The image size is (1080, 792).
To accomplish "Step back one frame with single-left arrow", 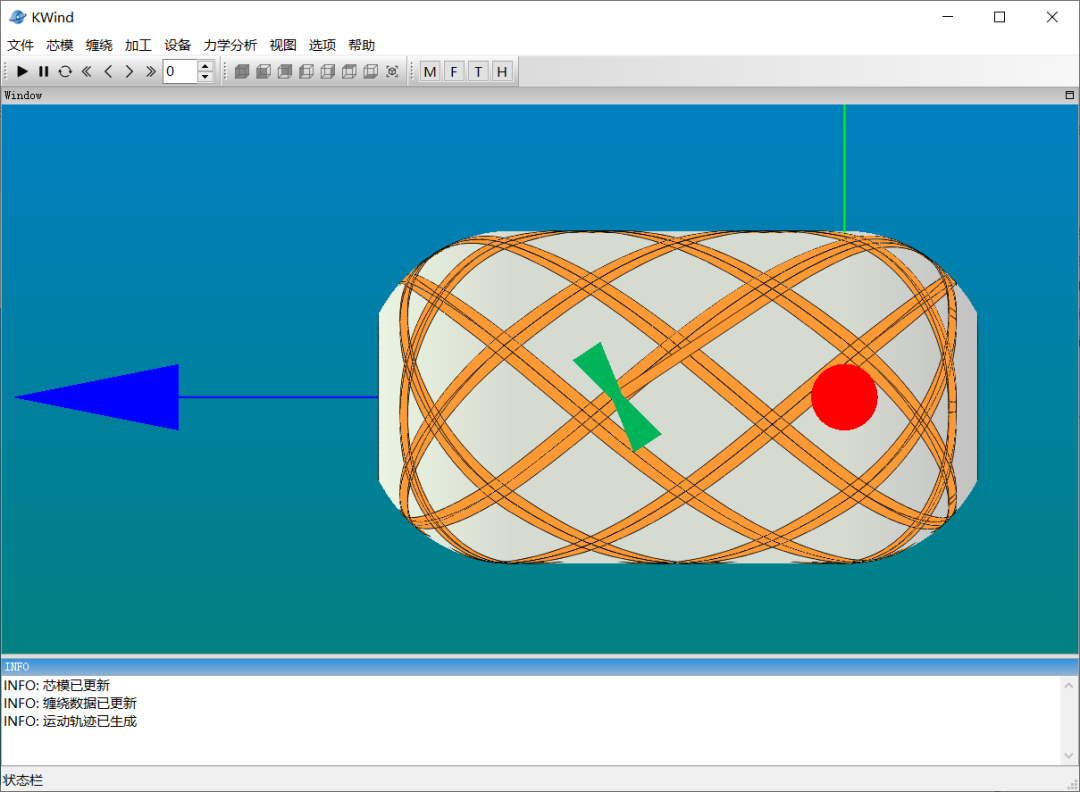I will pyautogui.click(x=108, y=71).
